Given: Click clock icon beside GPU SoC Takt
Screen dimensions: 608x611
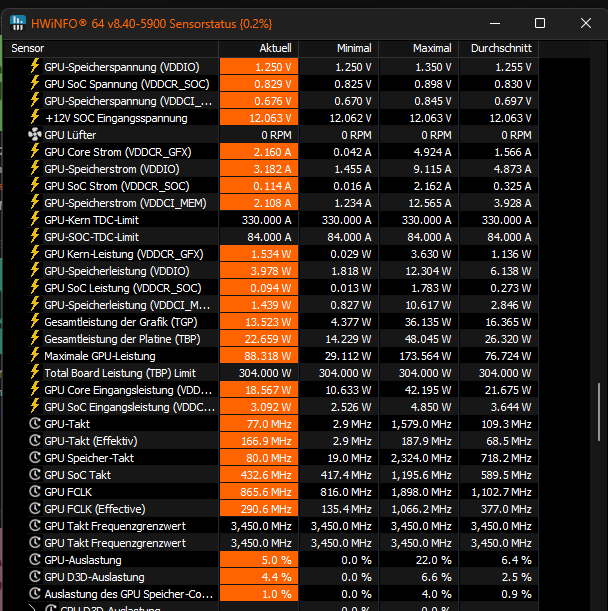Looking at the screenshot, I should (x=35, y=474).
